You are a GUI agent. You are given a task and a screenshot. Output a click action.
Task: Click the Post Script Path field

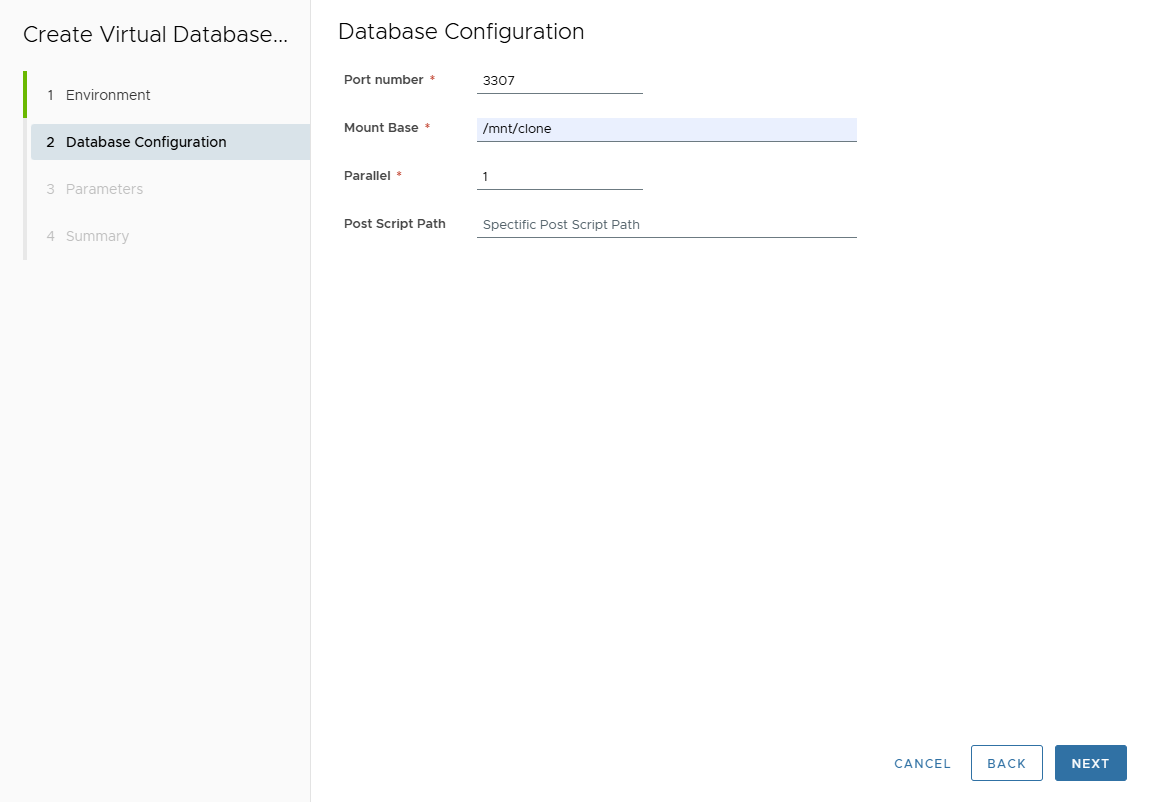665,224
